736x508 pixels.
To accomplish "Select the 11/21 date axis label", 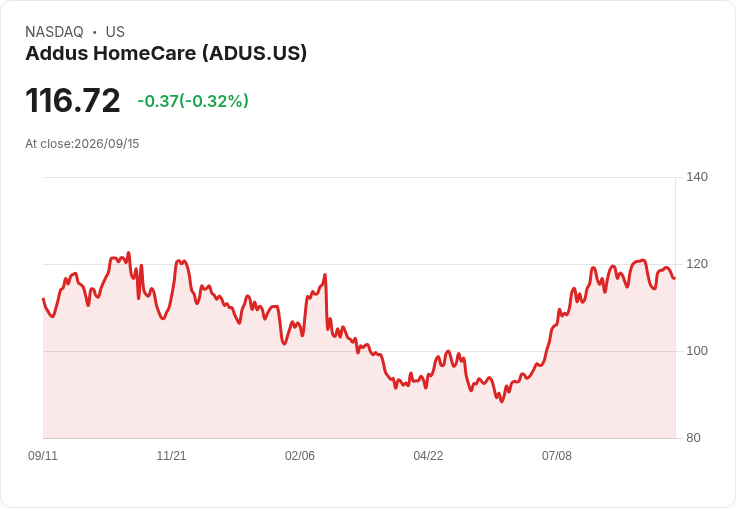I will point(171,456).
